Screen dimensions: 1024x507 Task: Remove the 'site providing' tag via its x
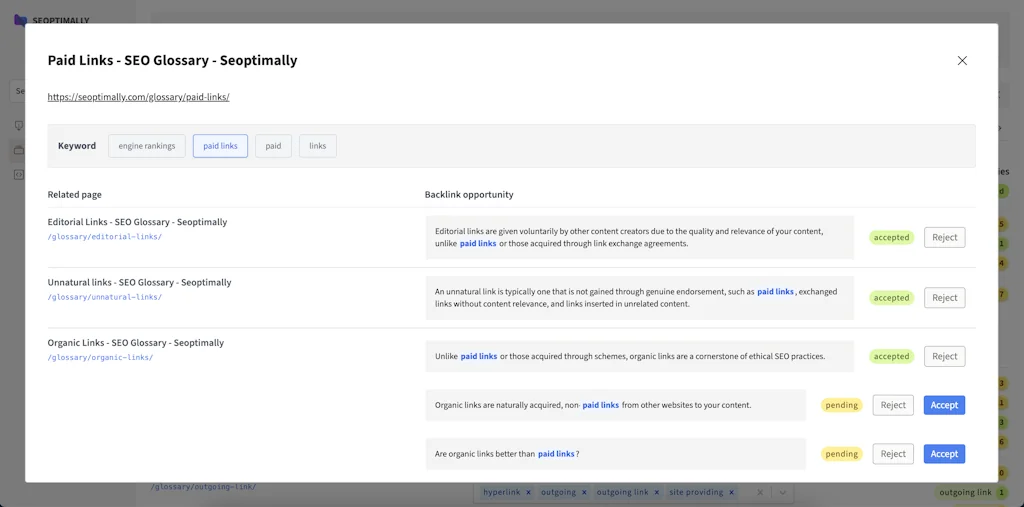(x=732, y=492)
